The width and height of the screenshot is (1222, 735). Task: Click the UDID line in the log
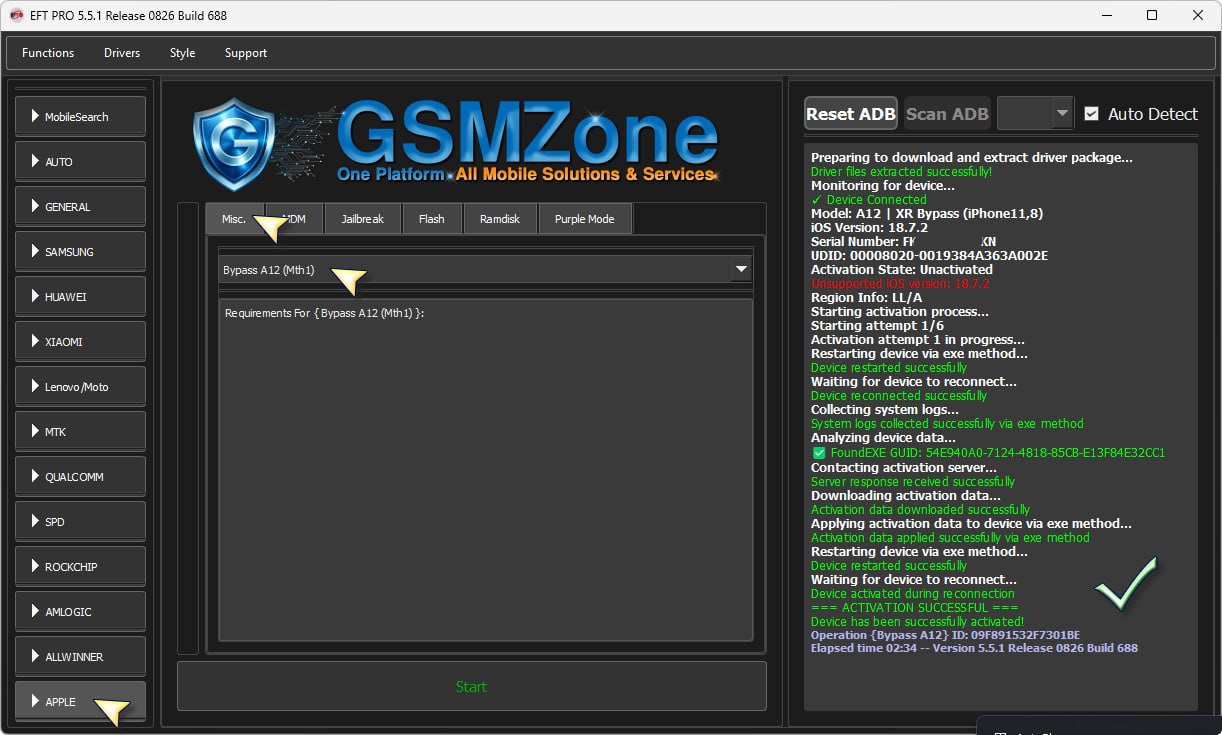click(x=930, y=255)
